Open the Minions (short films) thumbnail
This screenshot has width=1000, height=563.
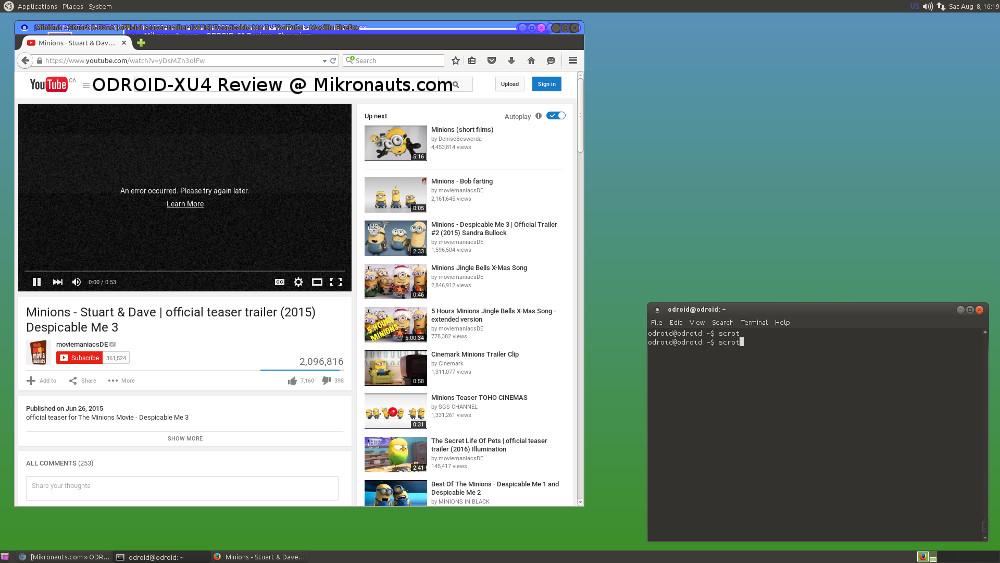point(395,143)
